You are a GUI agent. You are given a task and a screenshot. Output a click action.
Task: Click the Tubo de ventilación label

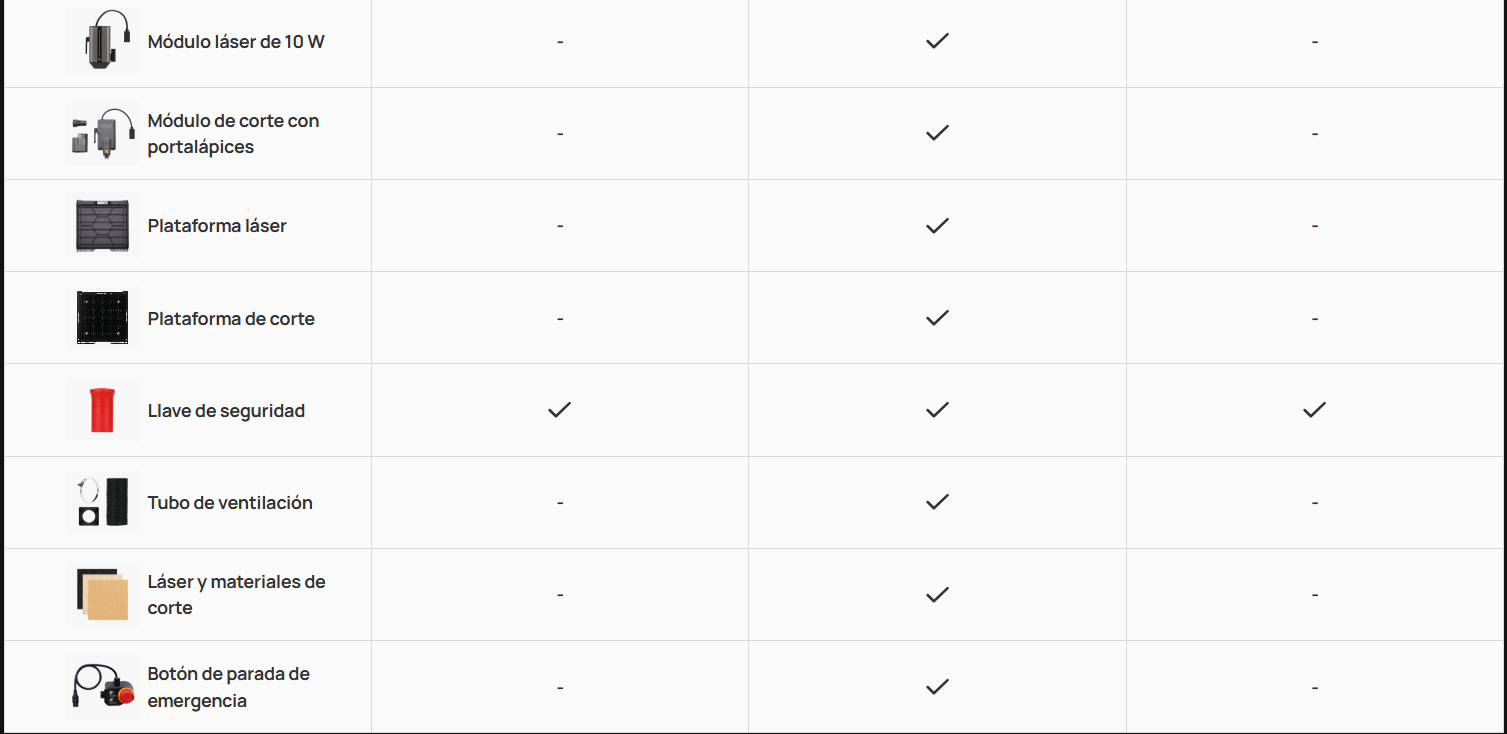[x=230, y=503]
